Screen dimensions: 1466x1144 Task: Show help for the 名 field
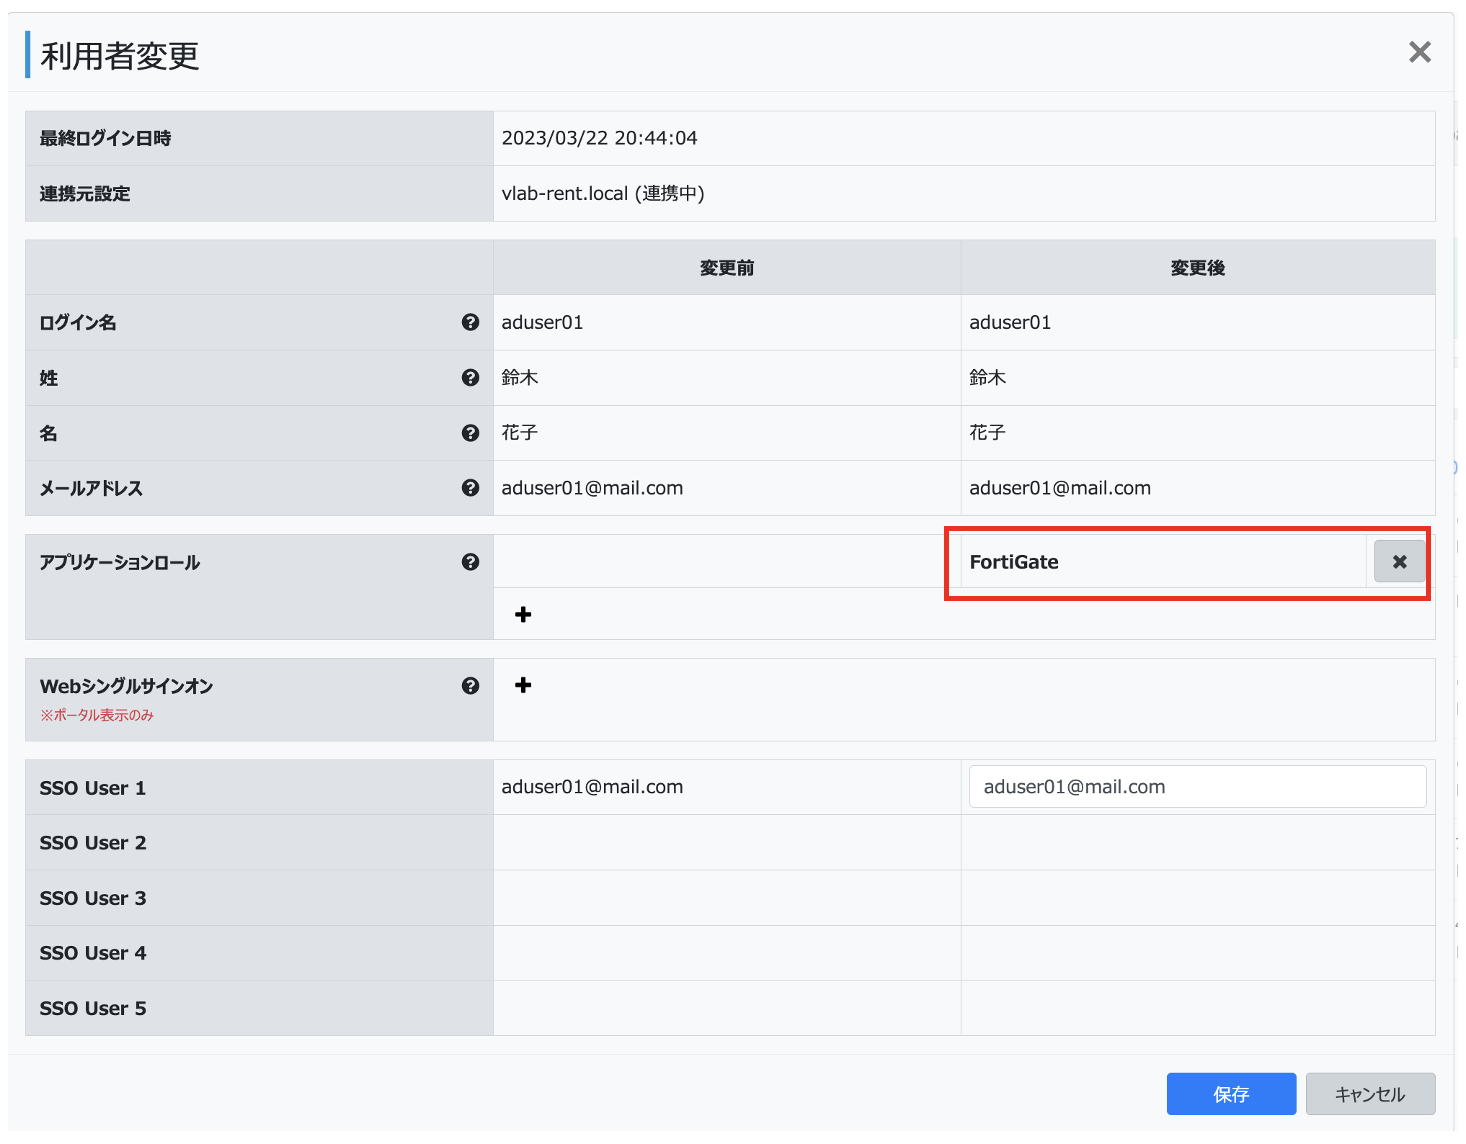pos(470,433)
